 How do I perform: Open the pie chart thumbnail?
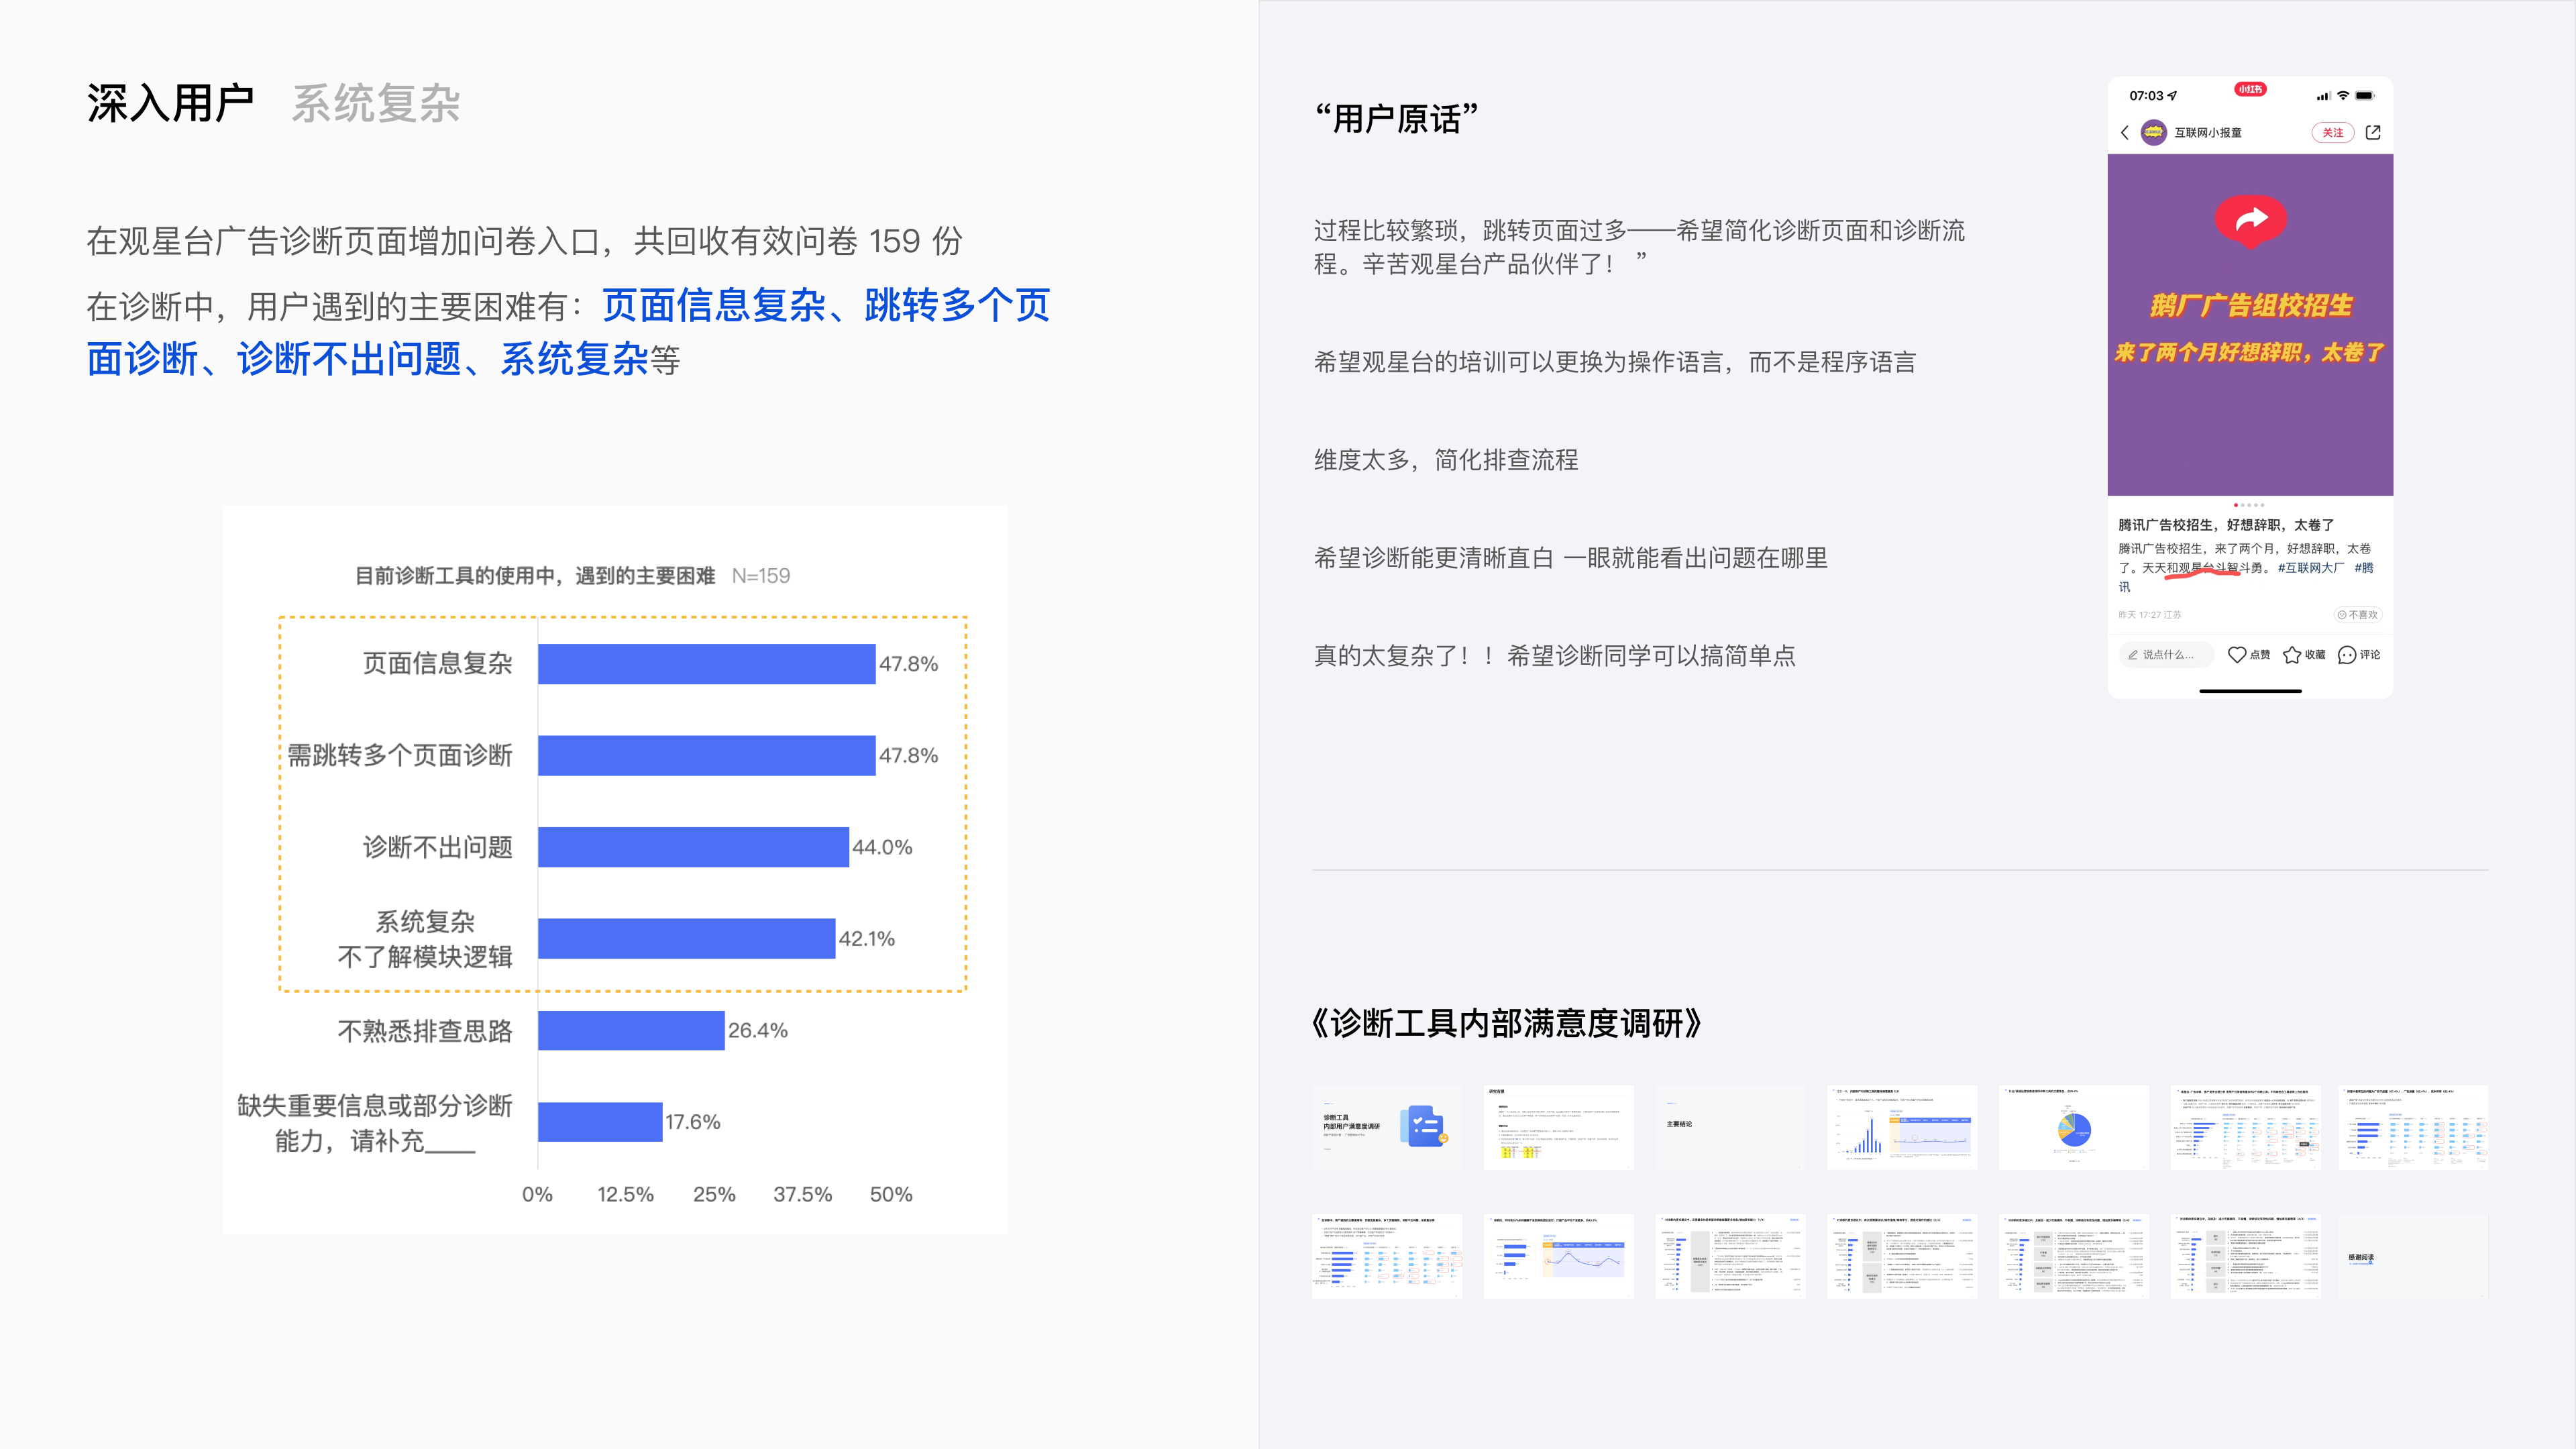click(x=2074, y=1127)
